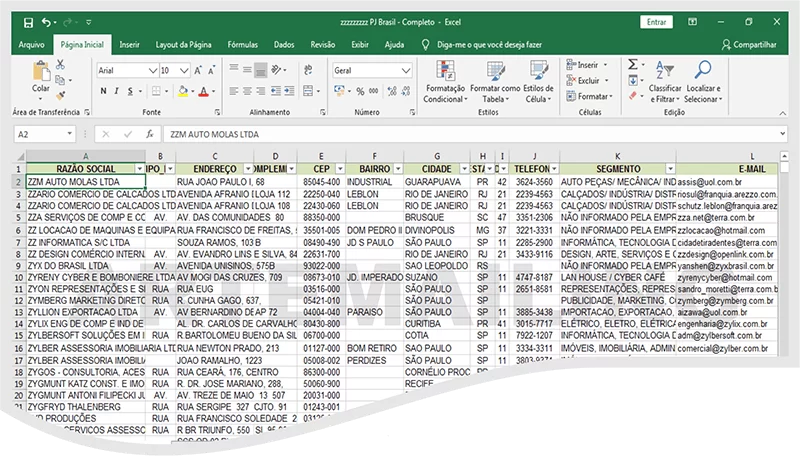Viewport: 800px width, 456px height.
Task: Click the Colar paste icon
Action: pyautogui.click(x=41, y=72)
